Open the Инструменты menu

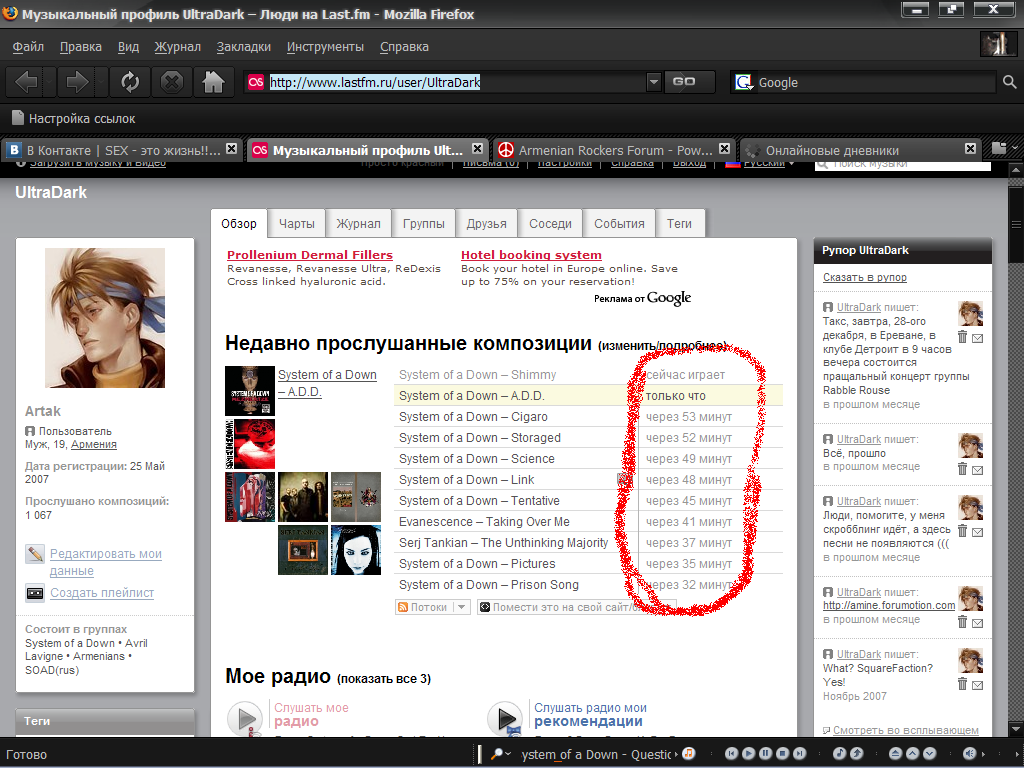(x=325, y=47)
